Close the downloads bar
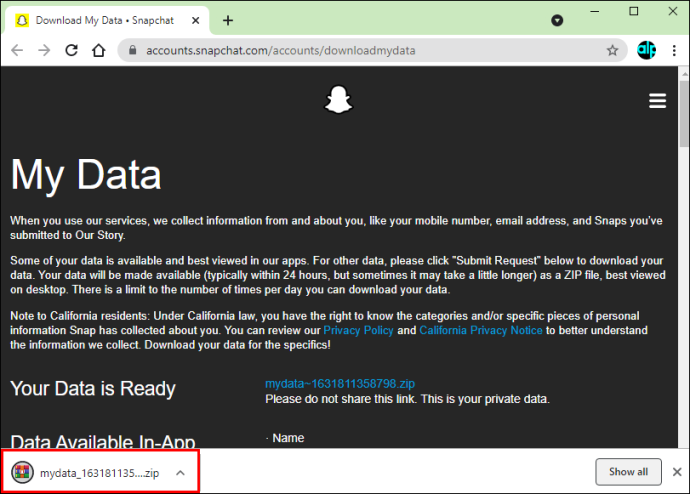This screenshot has width=690, height=494. (x=677, y=472)
